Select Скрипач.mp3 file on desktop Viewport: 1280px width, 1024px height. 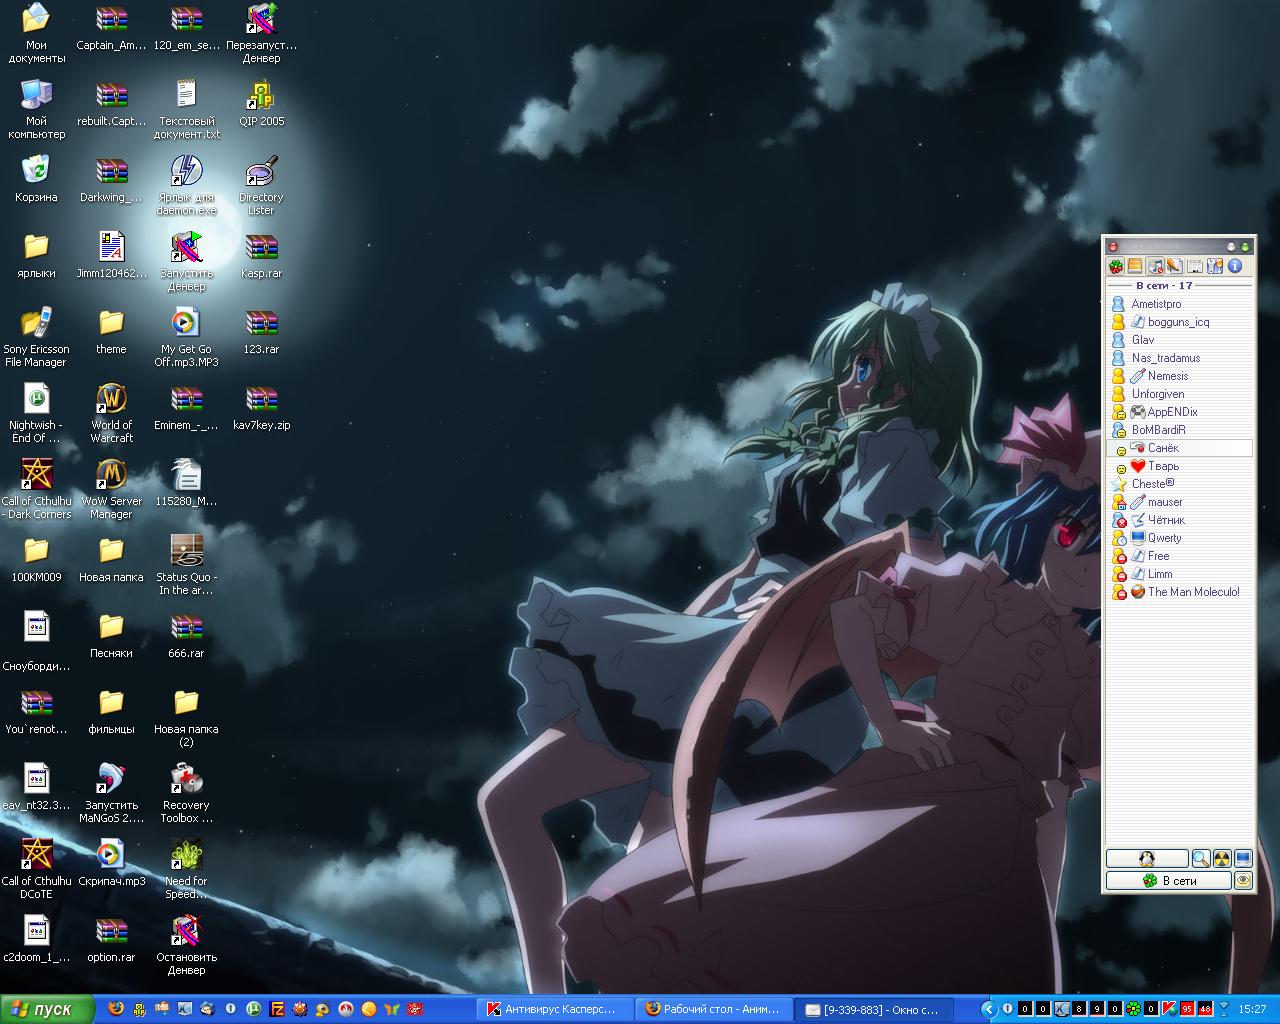(111, 862)
